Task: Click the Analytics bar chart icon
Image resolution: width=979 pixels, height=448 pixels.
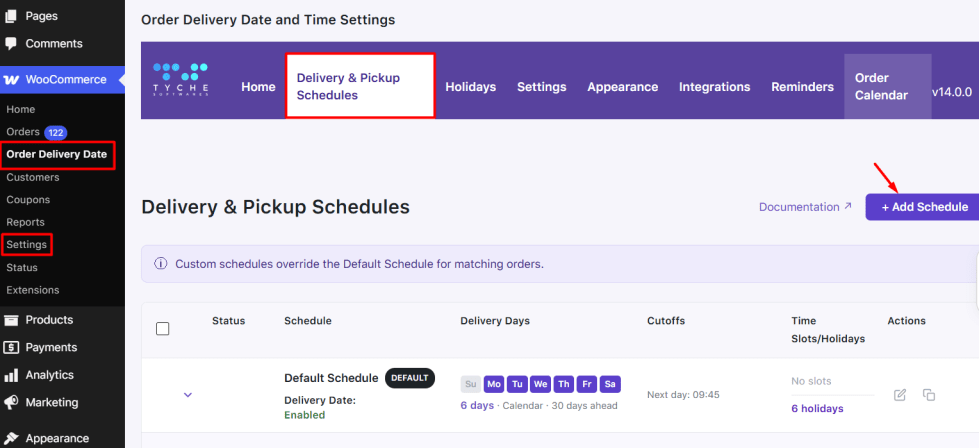Action: pyautogui.click(x=11, y=375)
